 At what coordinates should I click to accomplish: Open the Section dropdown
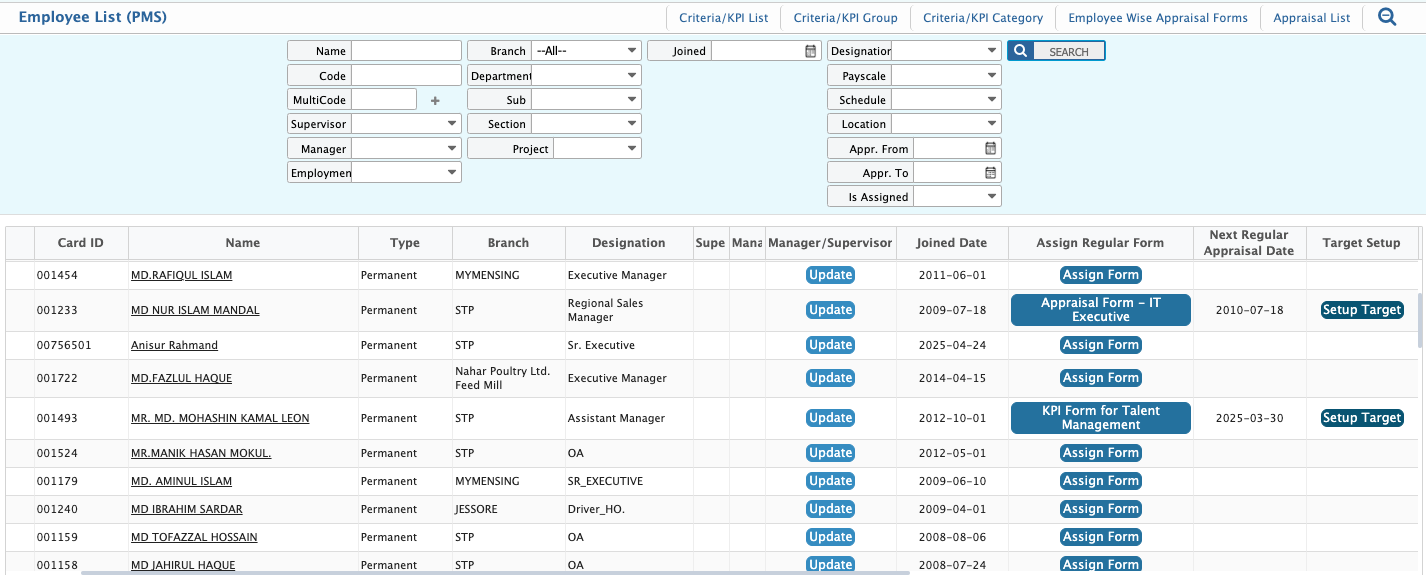pyautogui.click(x=586, y=124)
